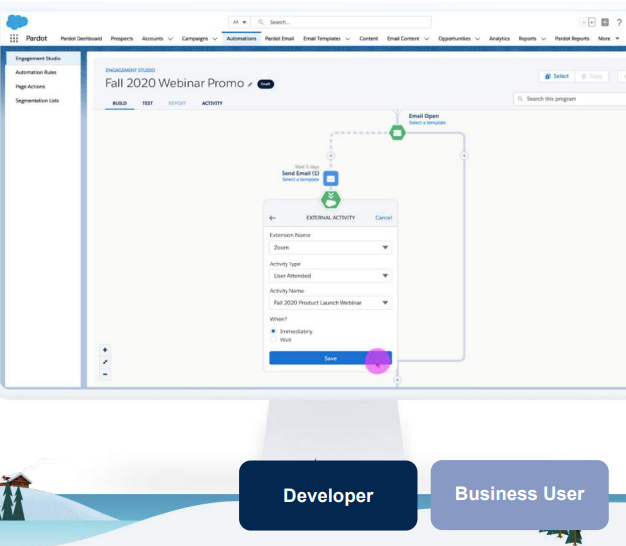Expand the Email Content nav chevron

[x=426, y=39]
